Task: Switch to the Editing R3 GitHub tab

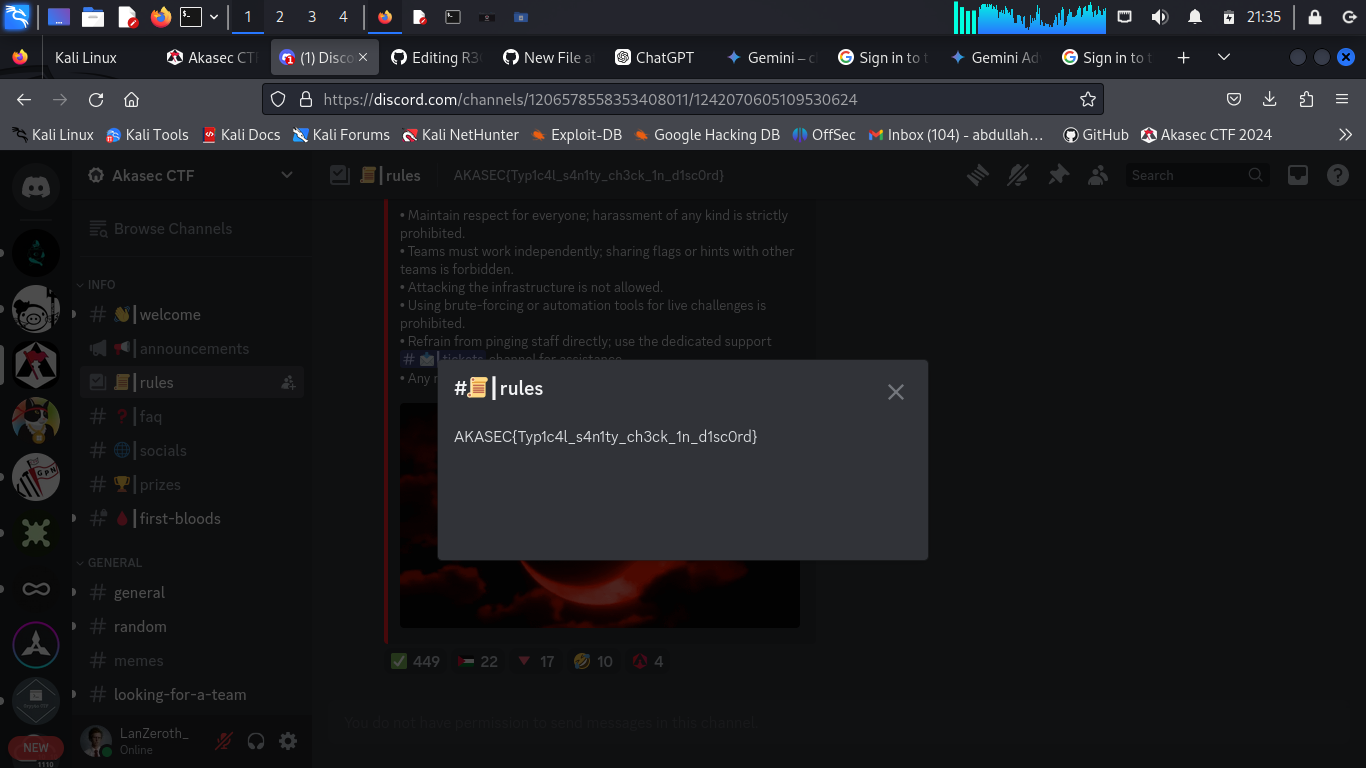Action: [x=436, y=58]
